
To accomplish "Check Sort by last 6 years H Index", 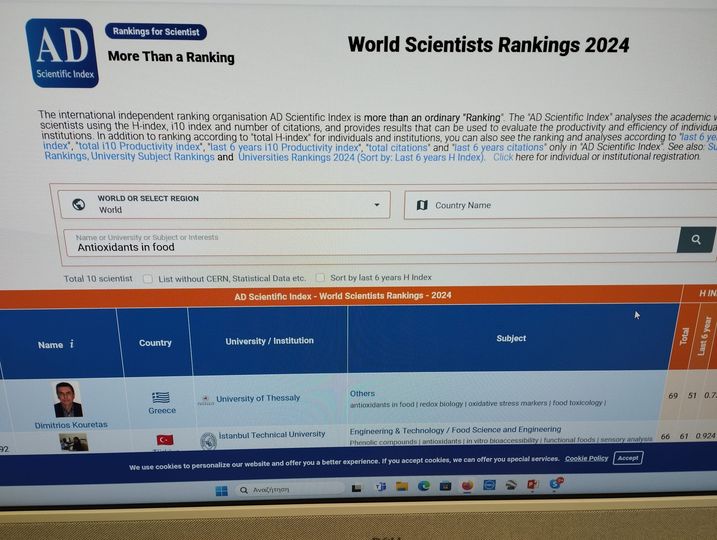I will (320, 278).
